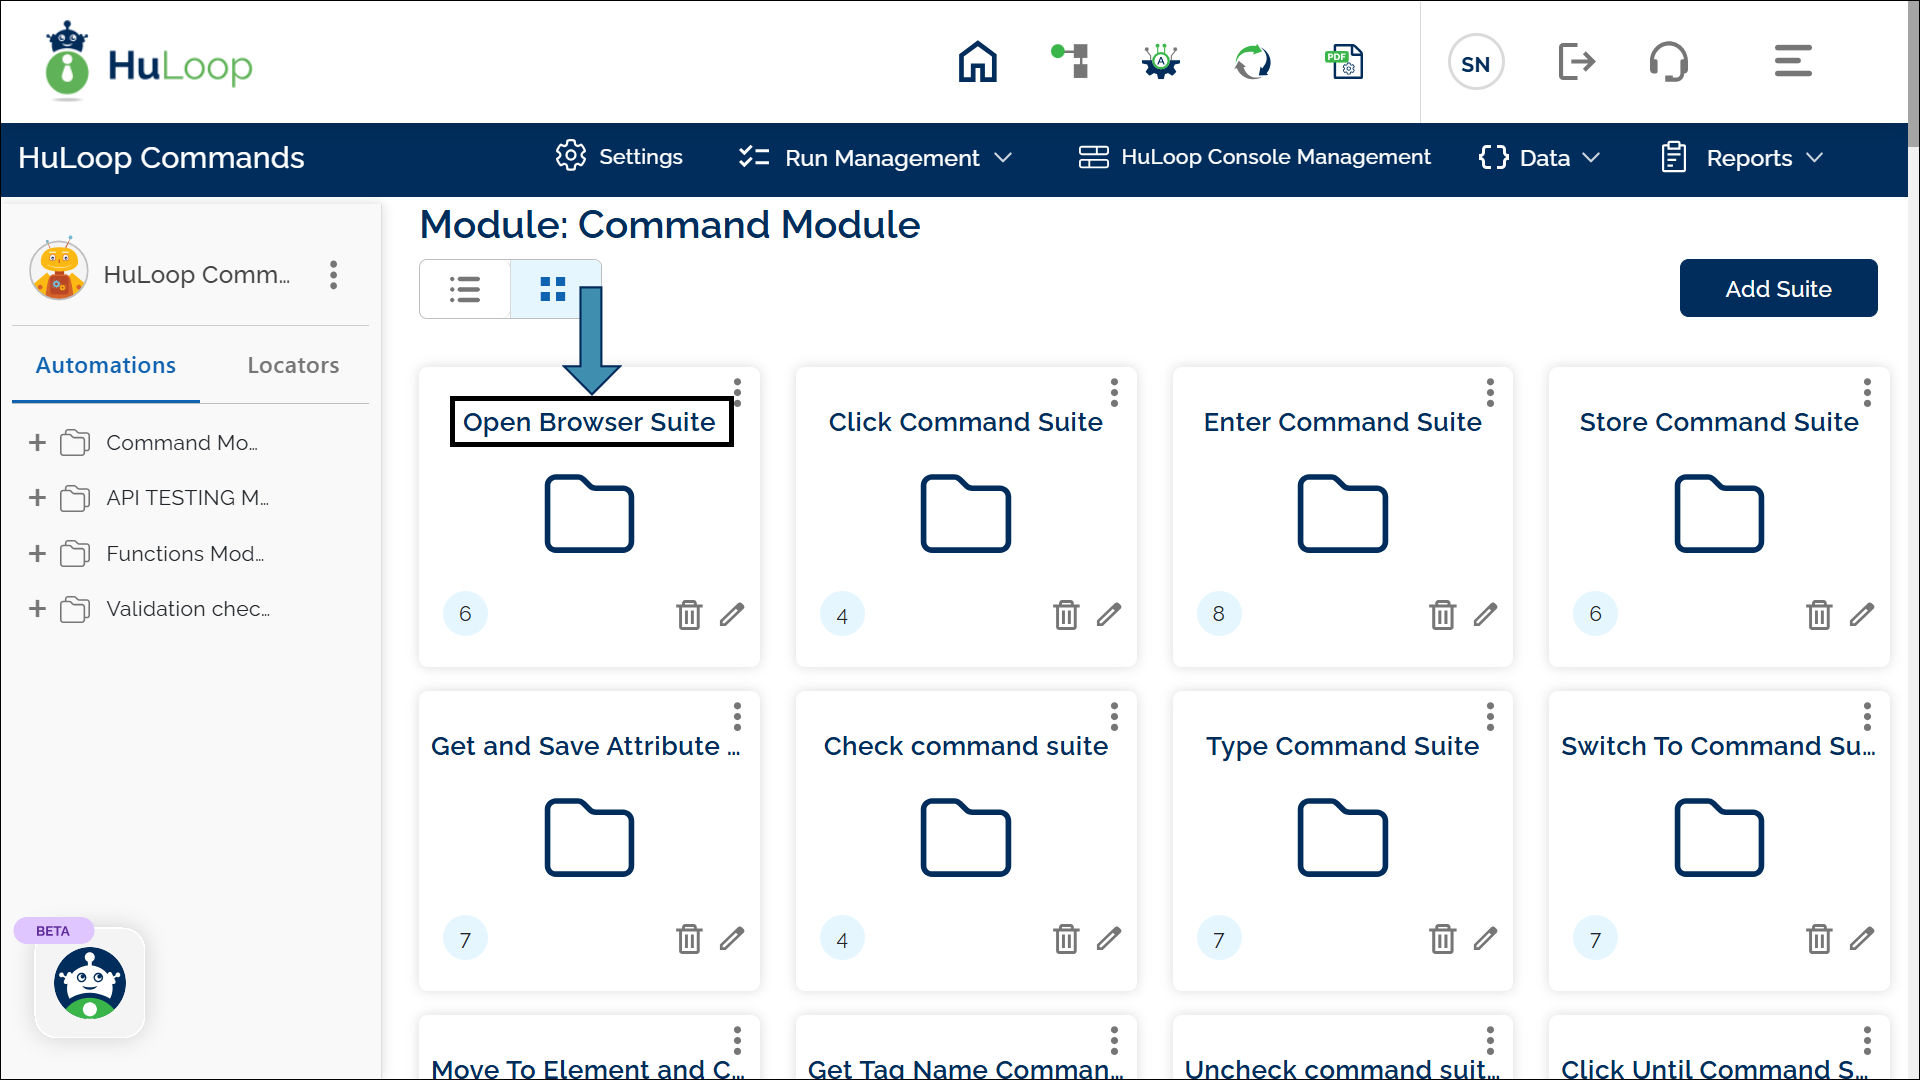Viewport: 1920px width, 1080px height.
Task: Click the Add Suite button
Action: click(x=1778, y=289)
